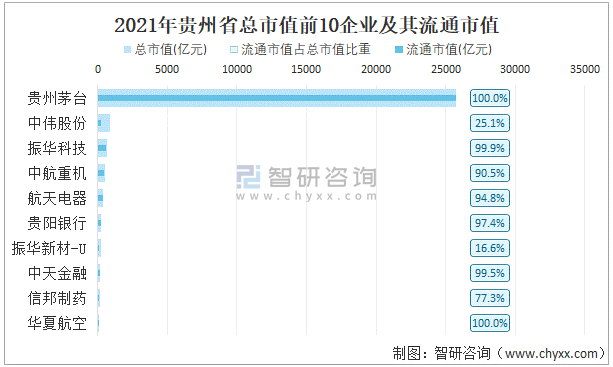Click the 77.3% label for 信邦制药
The image size is (613, 367).
click(x=490, y=298)
